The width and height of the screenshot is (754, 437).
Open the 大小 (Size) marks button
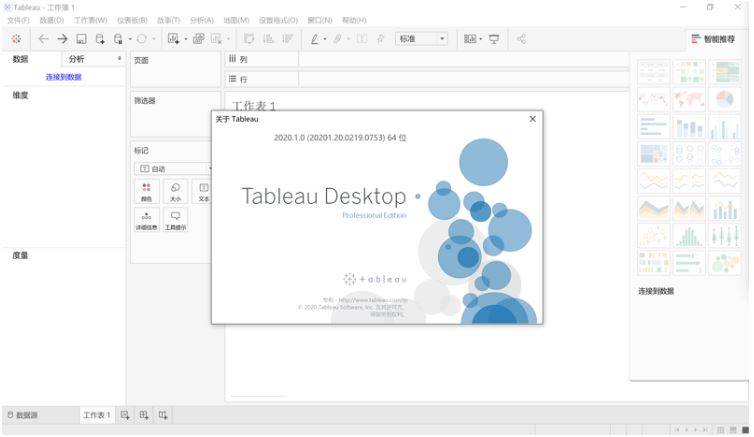175,192
